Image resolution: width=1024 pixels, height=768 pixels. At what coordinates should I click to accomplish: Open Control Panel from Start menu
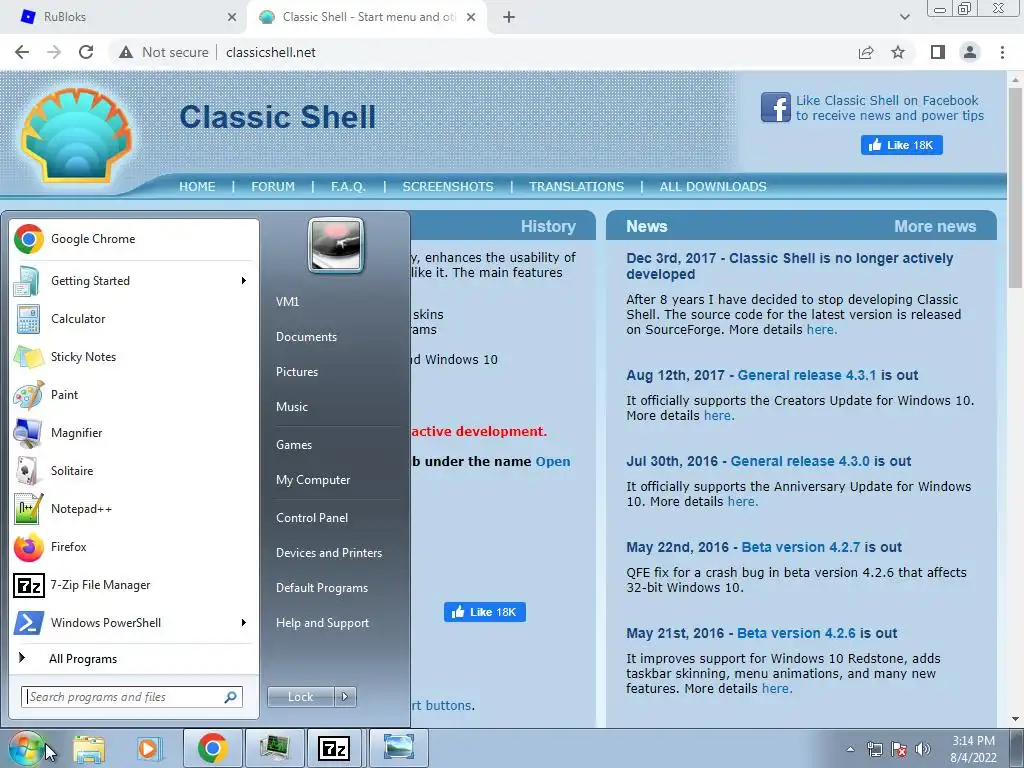(312, 518)
